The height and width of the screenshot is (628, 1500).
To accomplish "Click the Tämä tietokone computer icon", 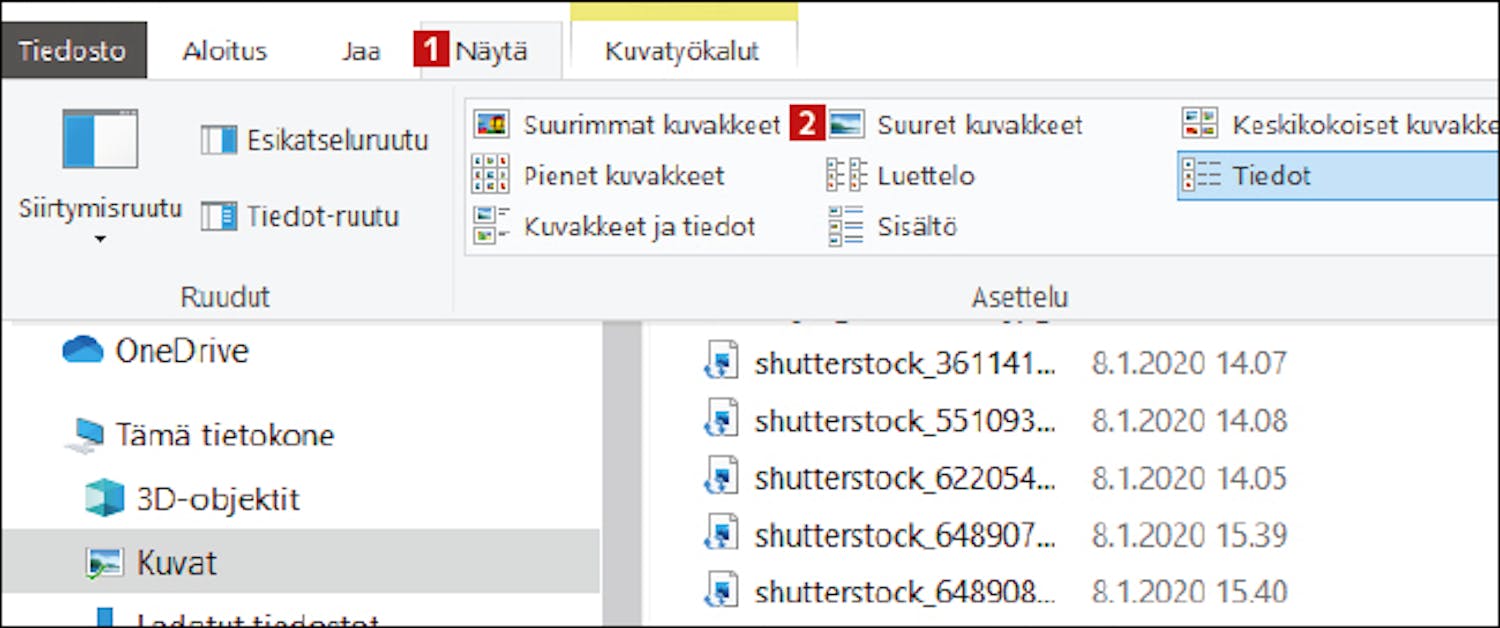I will pos(84,435).
